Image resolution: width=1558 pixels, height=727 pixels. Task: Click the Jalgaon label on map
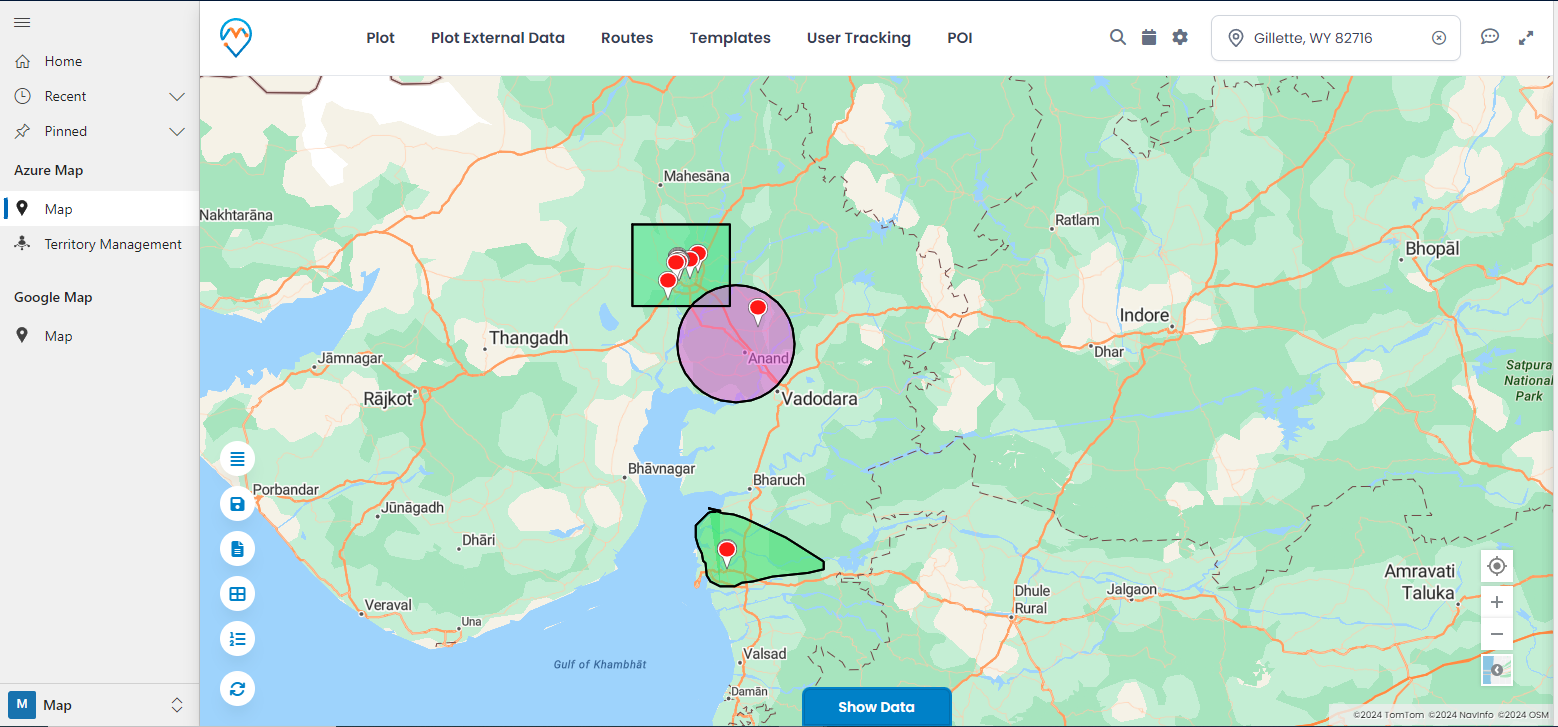click(1130, 590)
